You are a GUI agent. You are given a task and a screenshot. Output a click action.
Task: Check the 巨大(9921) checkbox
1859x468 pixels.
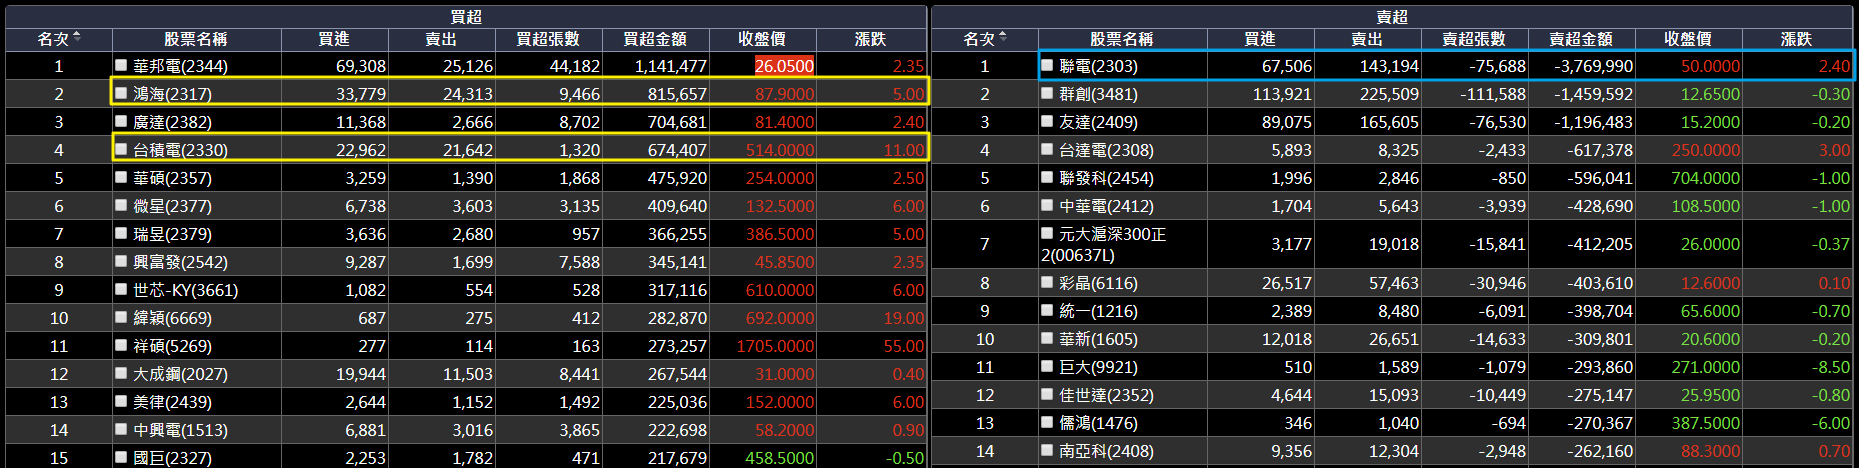pyautogui.click(x=1047, y=365)
